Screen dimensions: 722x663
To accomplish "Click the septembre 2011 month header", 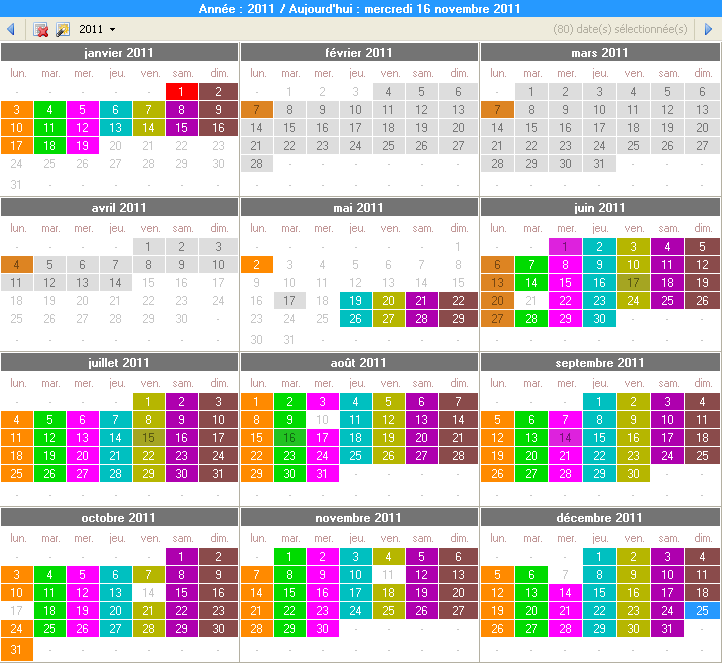I will click(x=600, y=363).
